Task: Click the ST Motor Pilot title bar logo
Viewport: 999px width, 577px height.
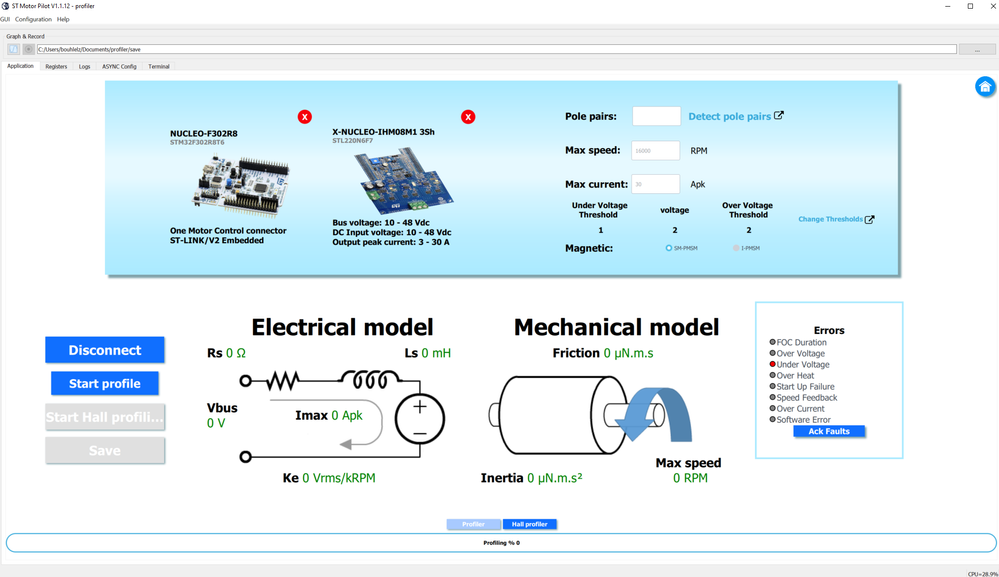Action: tap(5, 6)
